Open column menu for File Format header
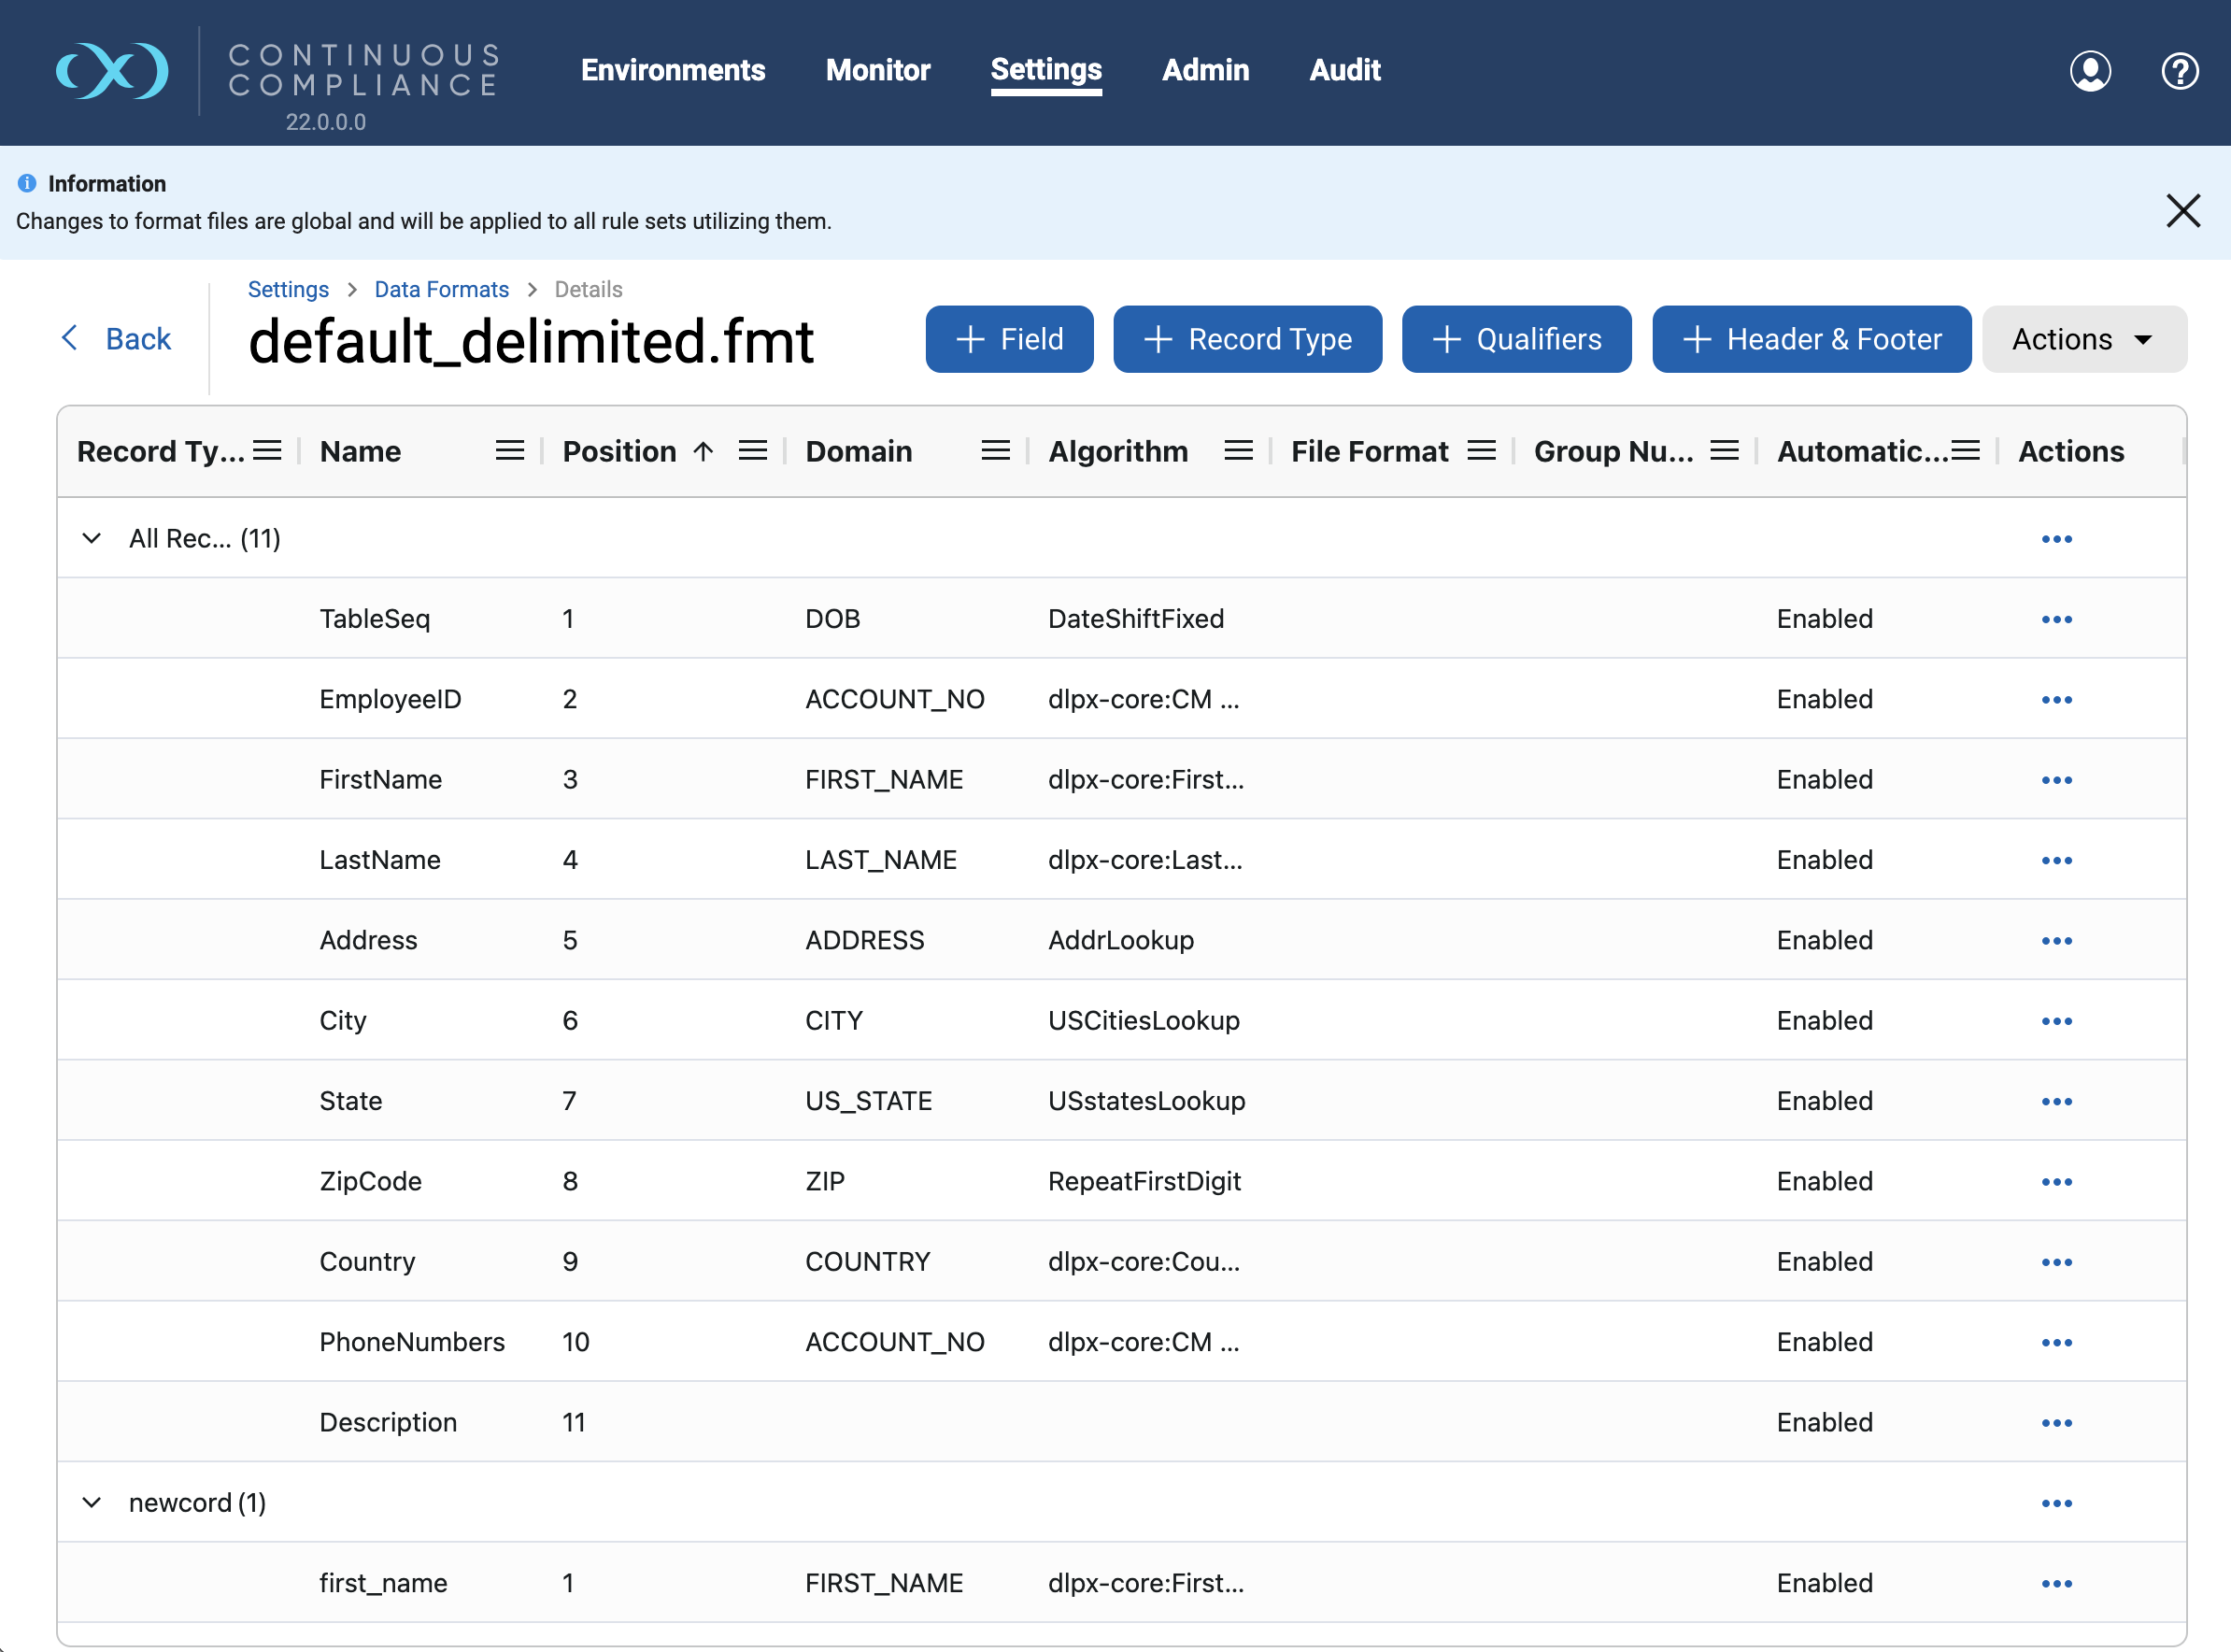The height and width of the screenshot is (1652, 2231). tap(1480, 451)
